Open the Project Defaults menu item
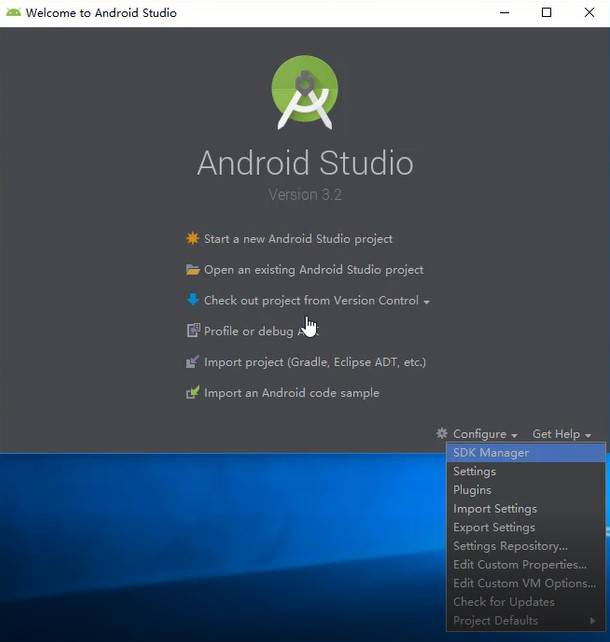610x642 pixels. coord(526,621)
